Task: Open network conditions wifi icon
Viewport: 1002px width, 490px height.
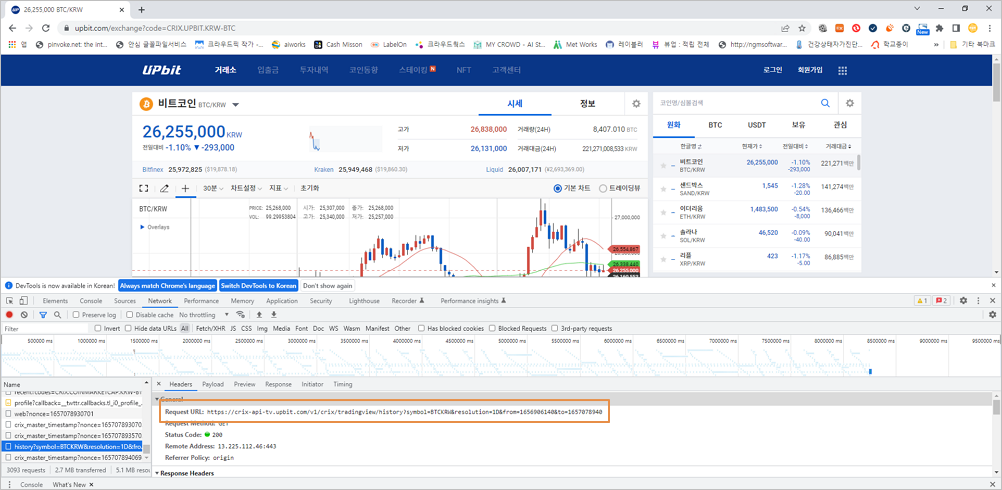Action: (240, 315)
